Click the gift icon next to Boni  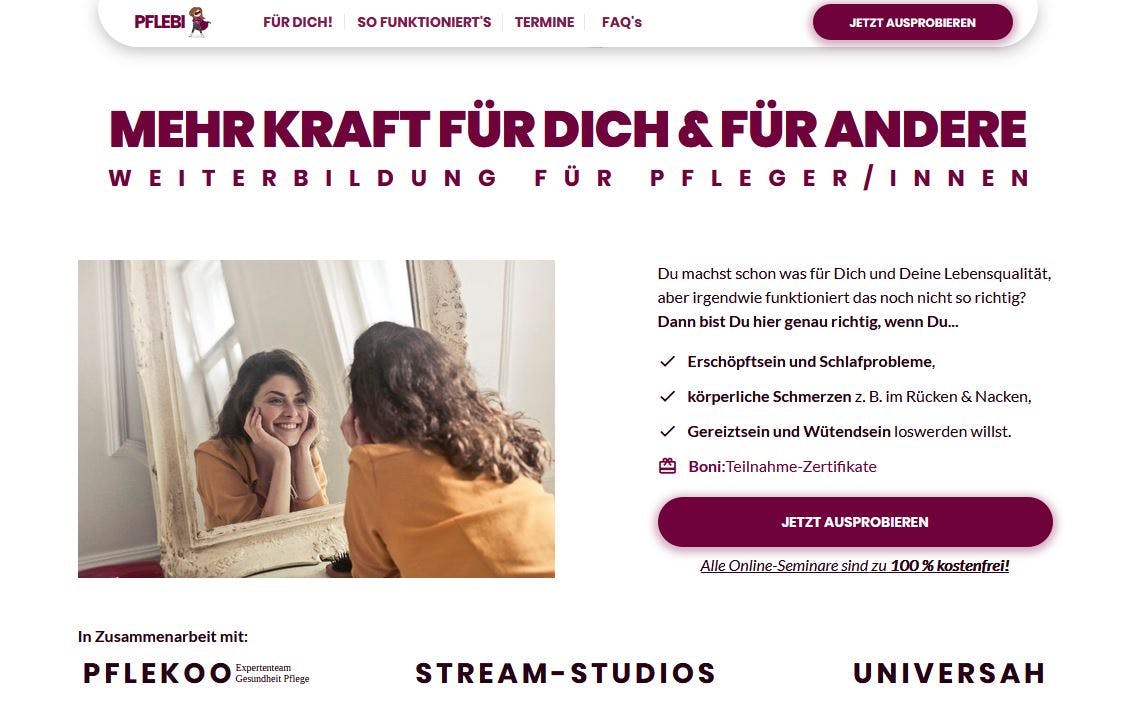tap(667, 466)
